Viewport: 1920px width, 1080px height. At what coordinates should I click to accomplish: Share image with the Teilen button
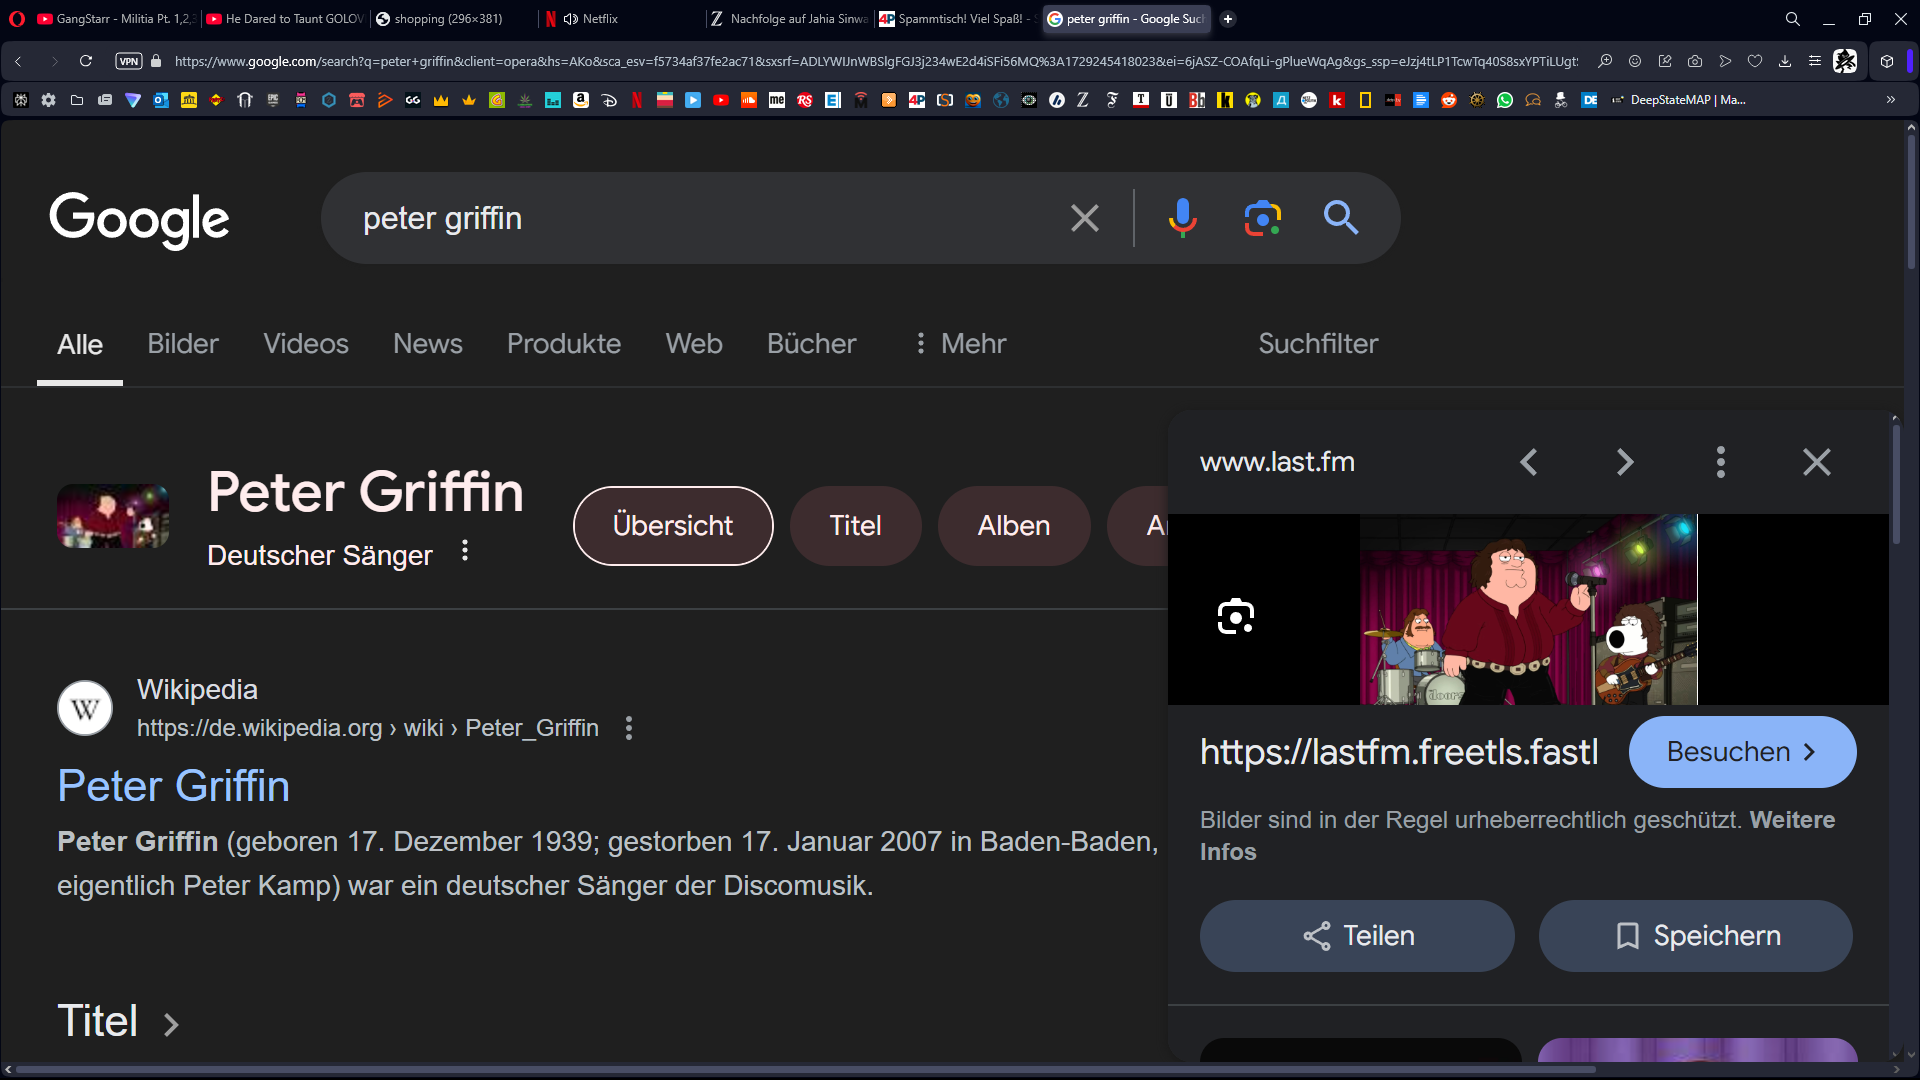click(x=1357, y=936)
